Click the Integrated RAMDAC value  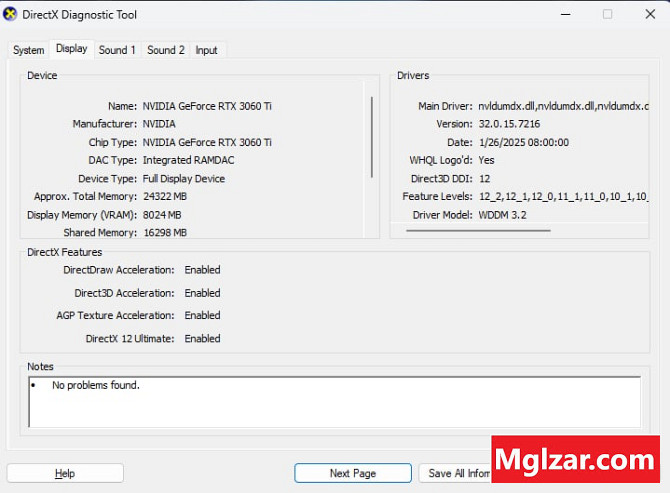[188, 160]
